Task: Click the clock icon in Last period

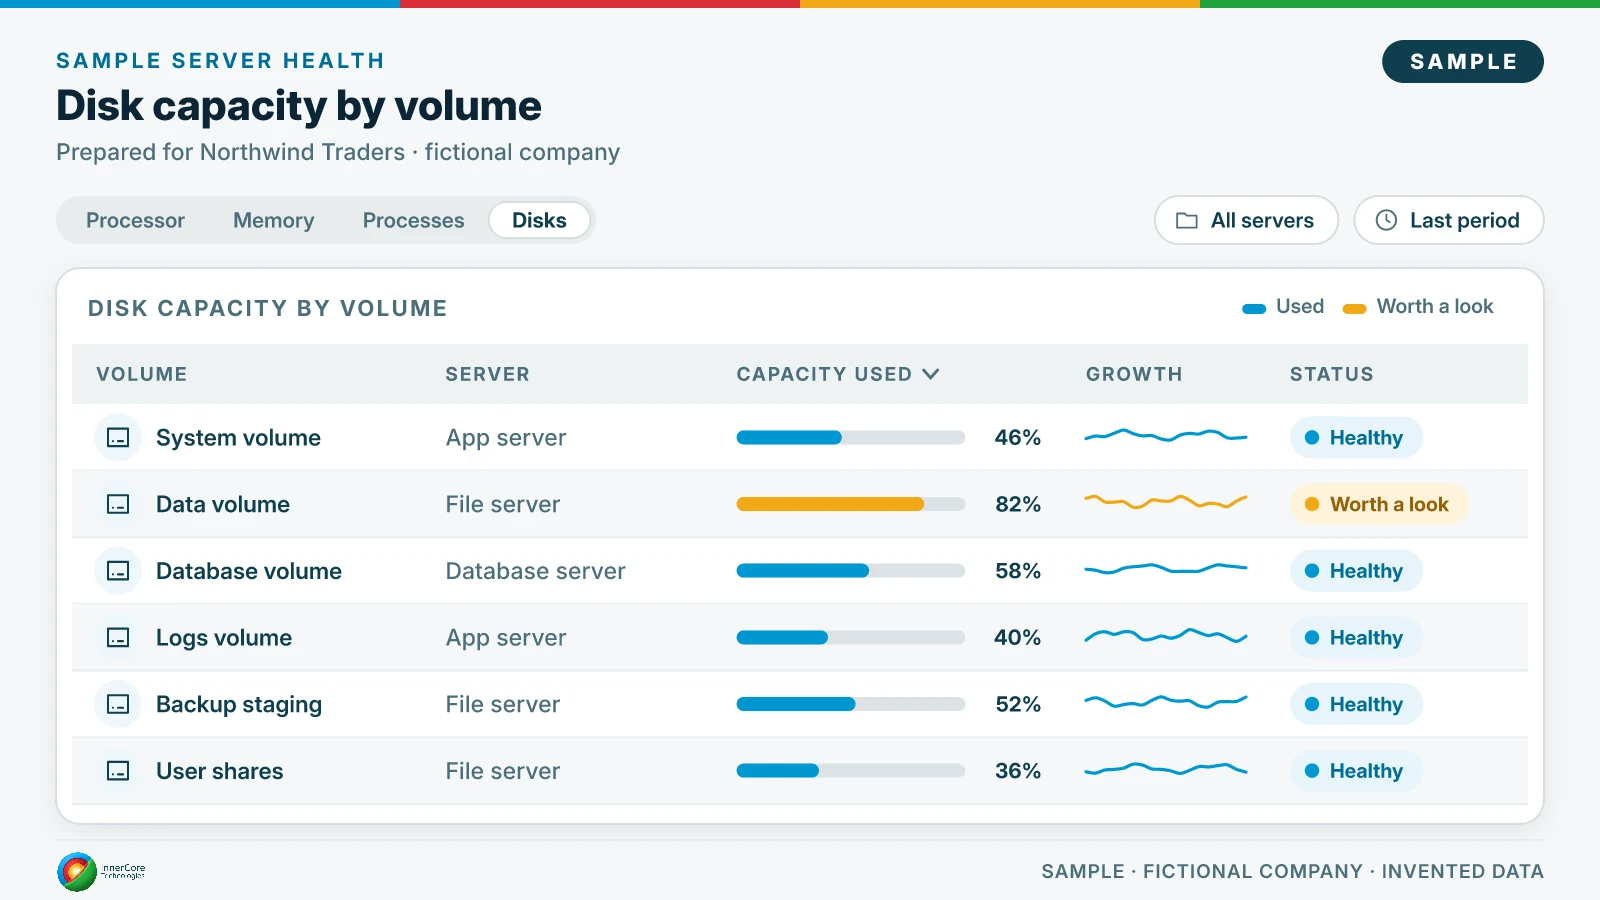Action: pyautogui.click(x=1386, y=221)
